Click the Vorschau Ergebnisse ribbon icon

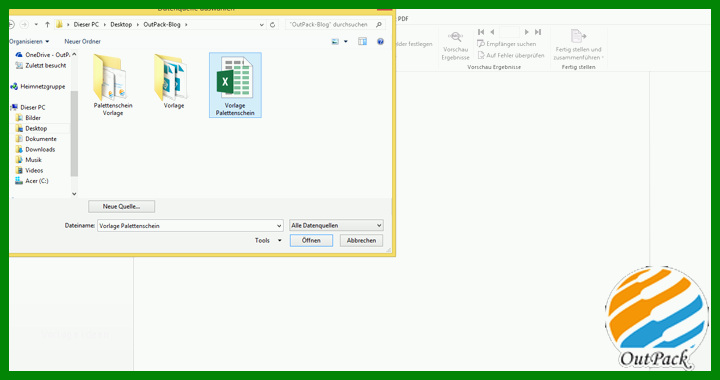(455, 37)
